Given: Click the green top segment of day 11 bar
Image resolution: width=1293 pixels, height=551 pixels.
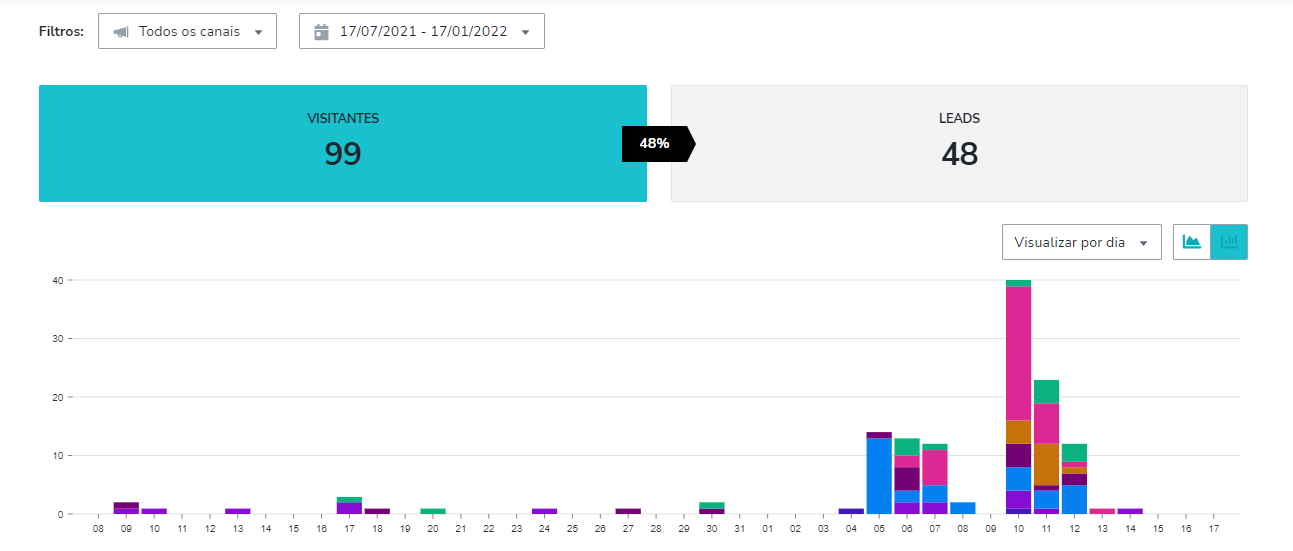Looking at the screenshot, I should 1046,391.
